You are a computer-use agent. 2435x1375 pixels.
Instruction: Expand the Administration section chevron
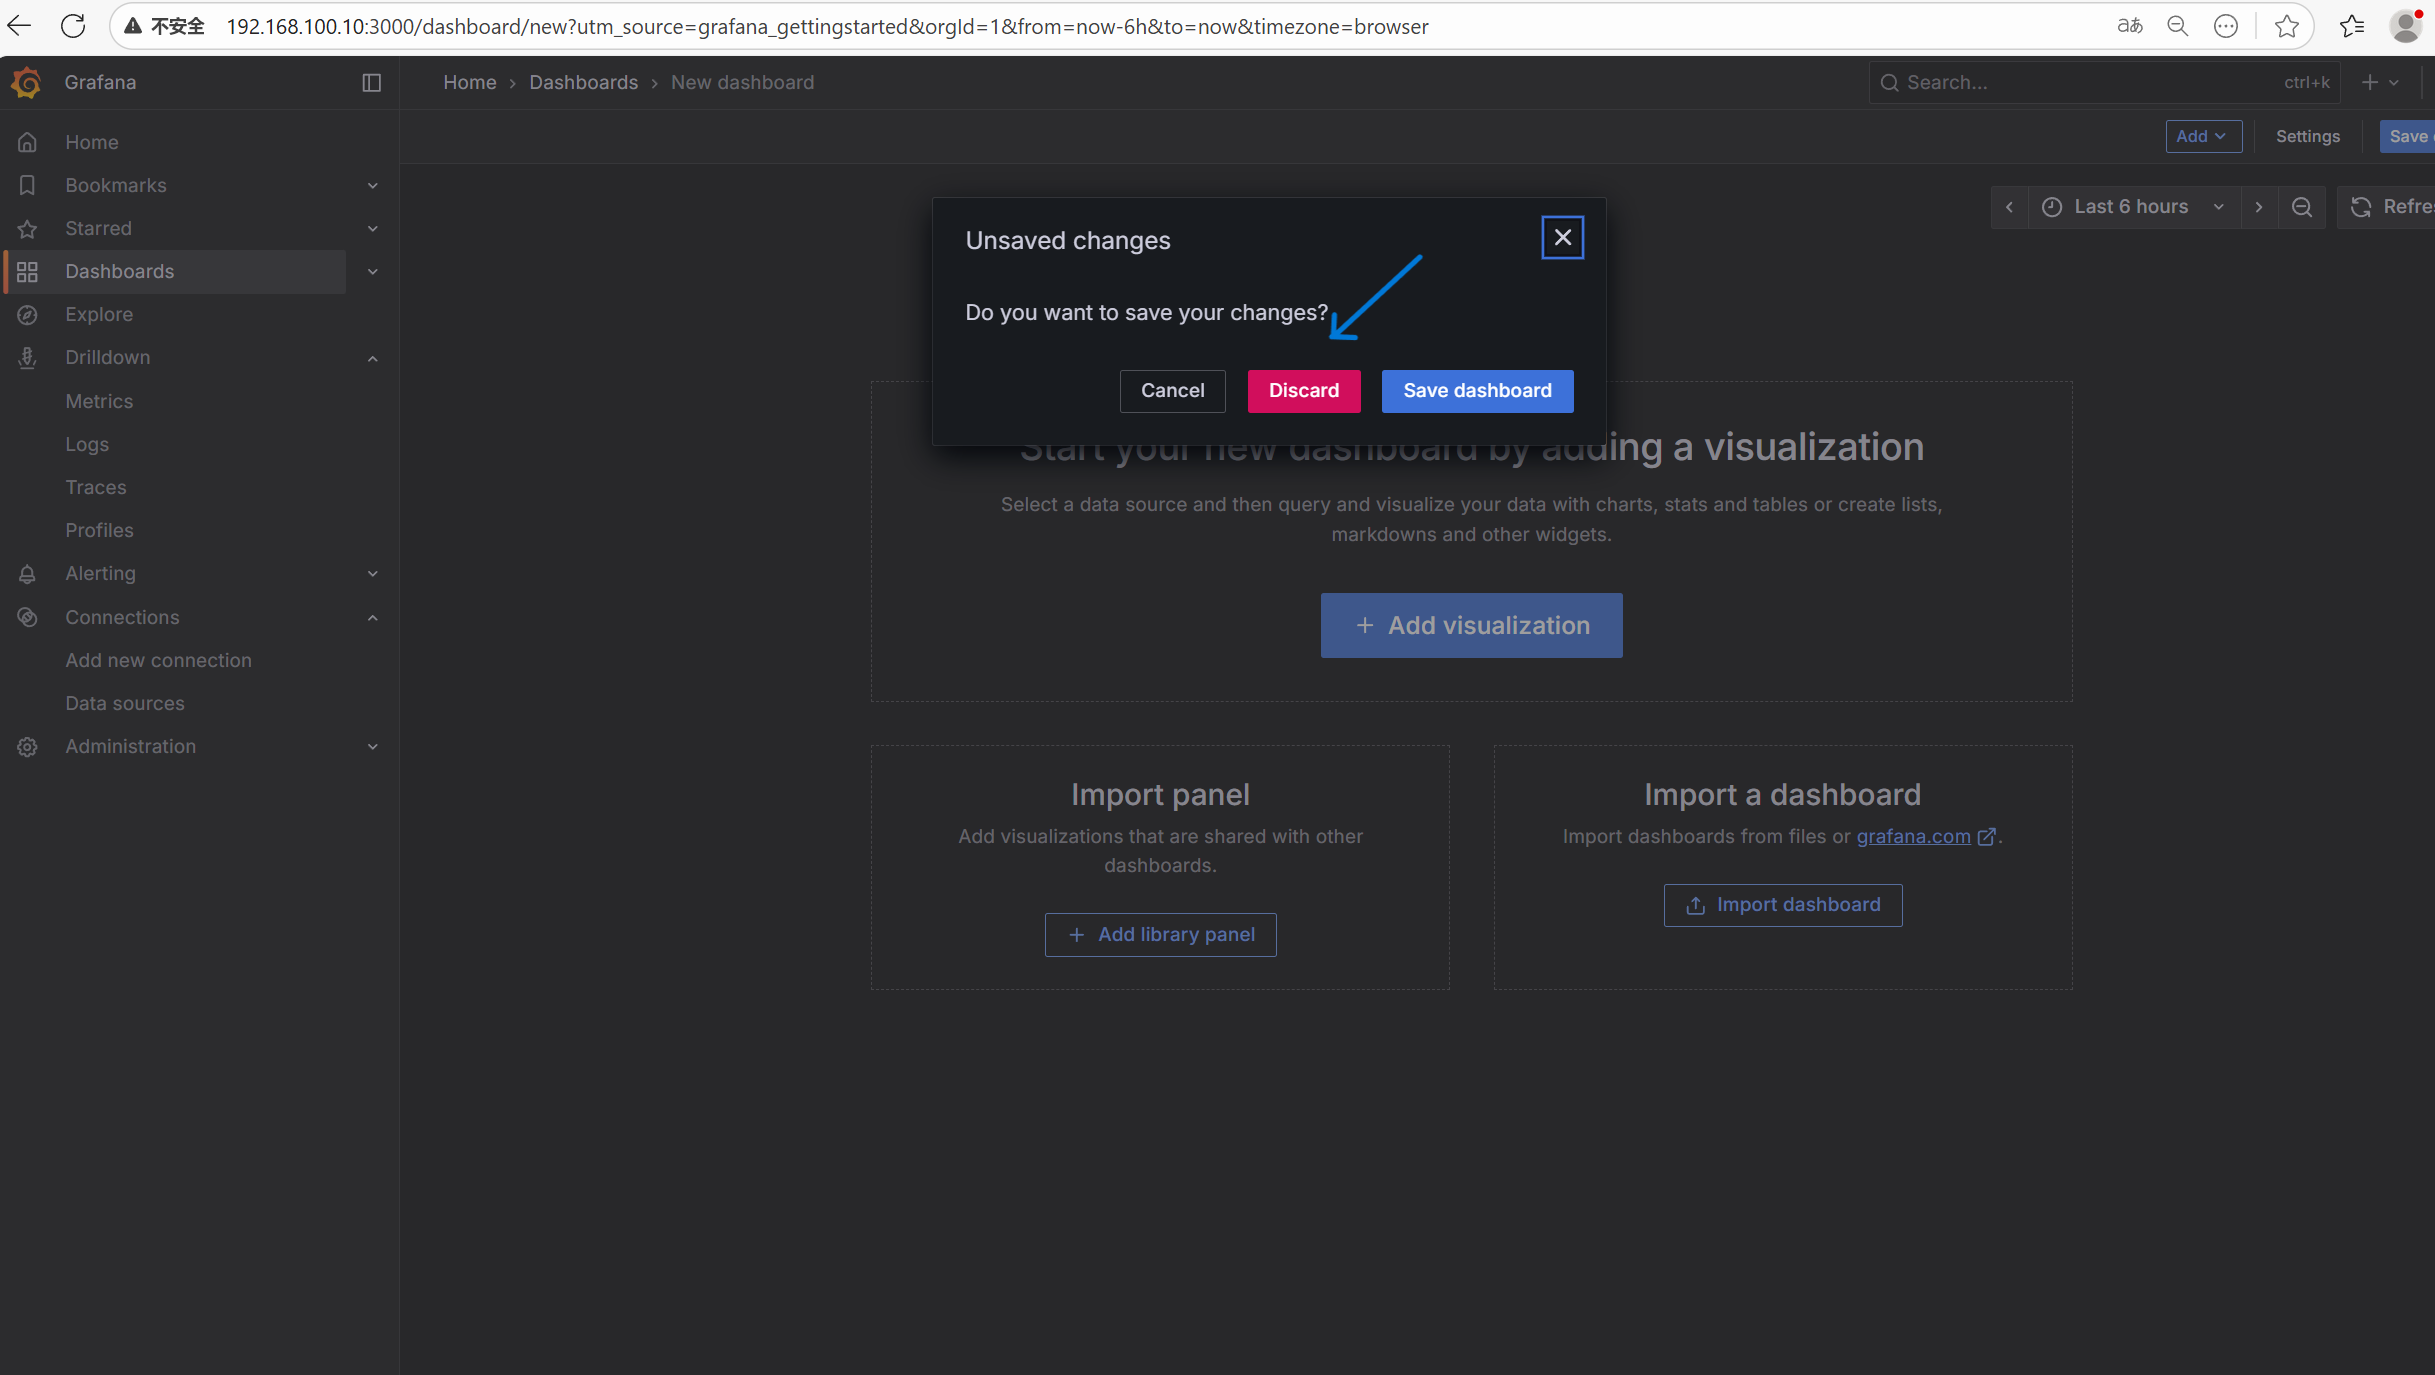point(372,747)
